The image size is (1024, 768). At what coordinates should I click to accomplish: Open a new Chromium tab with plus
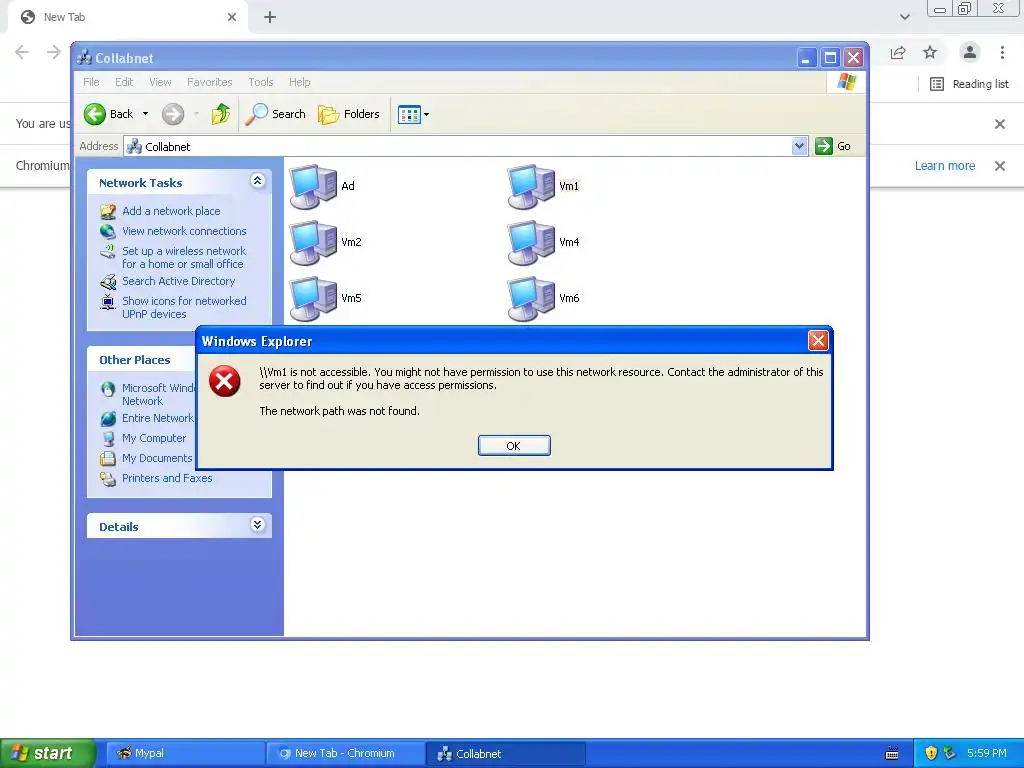270,17
